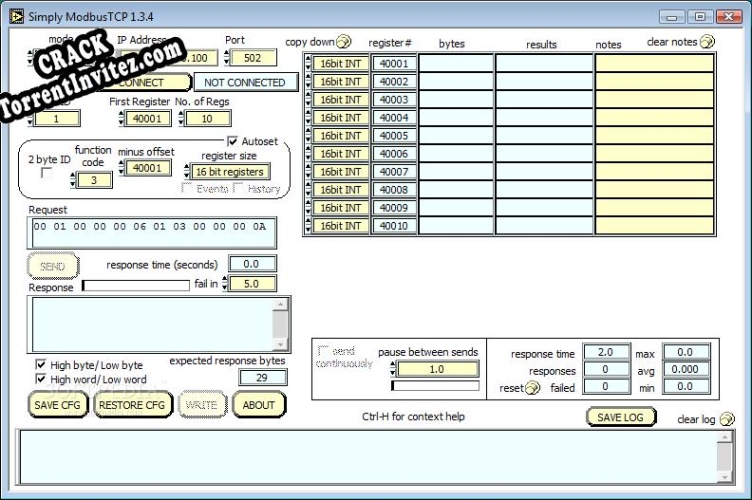Click the fail in field showing 5.0
752x500 pixels.
(252, 284)
